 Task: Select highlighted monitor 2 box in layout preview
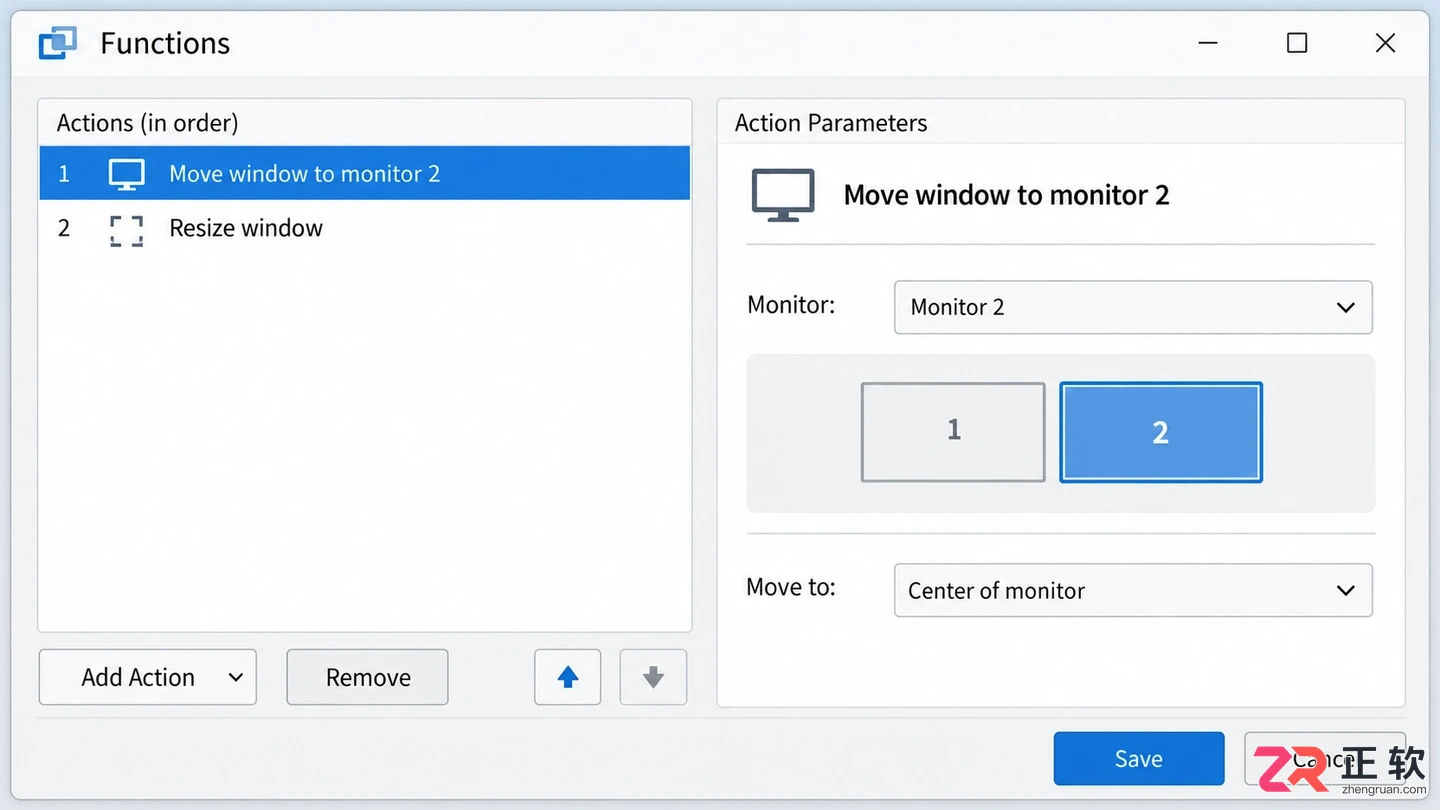(x=1161, y=432)
